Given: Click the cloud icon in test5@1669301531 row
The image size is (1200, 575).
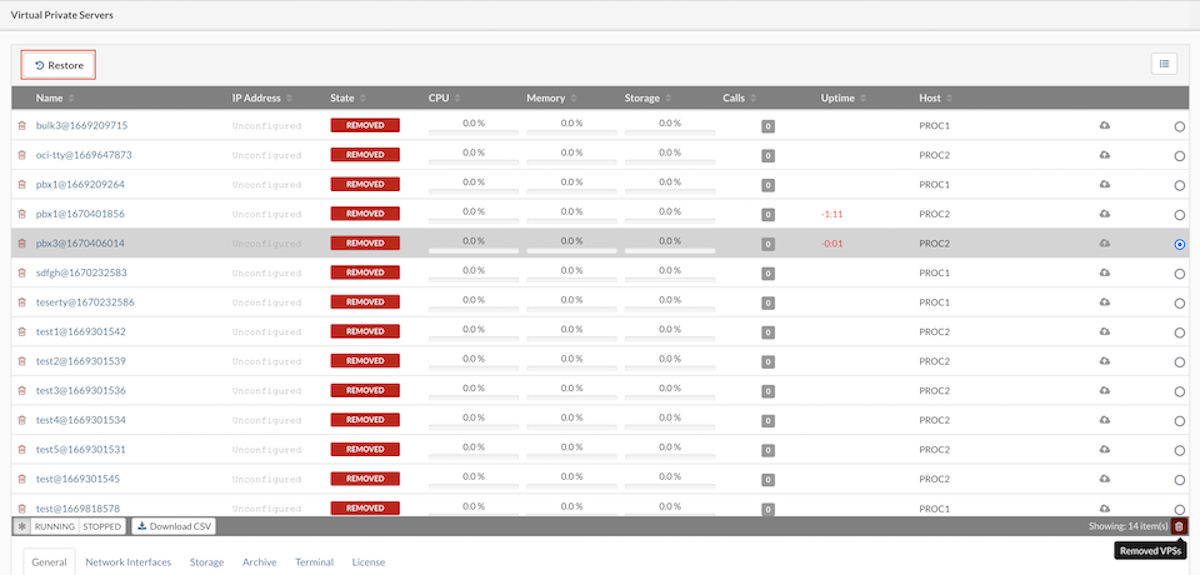Looking at the screenshot, I should [1104, 449].
